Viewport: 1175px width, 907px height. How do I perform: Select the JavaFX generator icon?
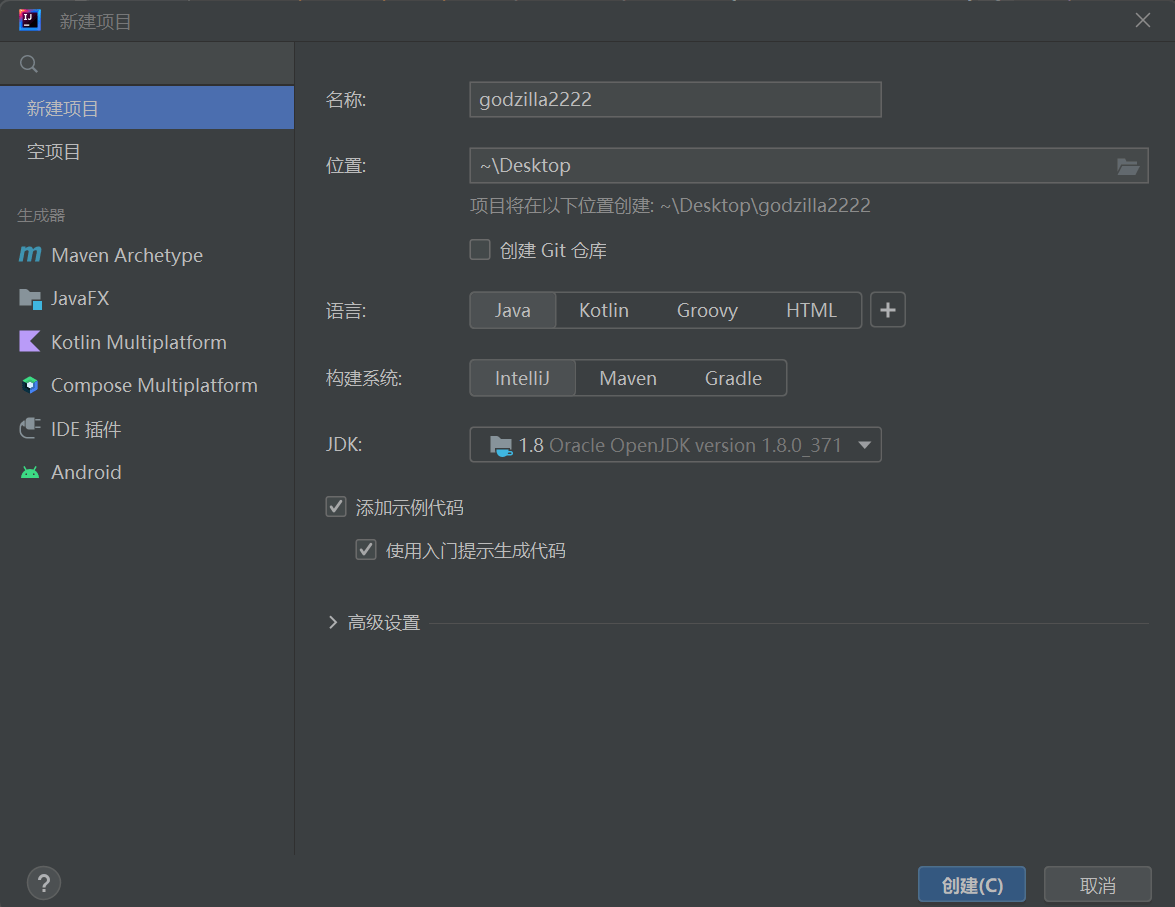[30, 299]
